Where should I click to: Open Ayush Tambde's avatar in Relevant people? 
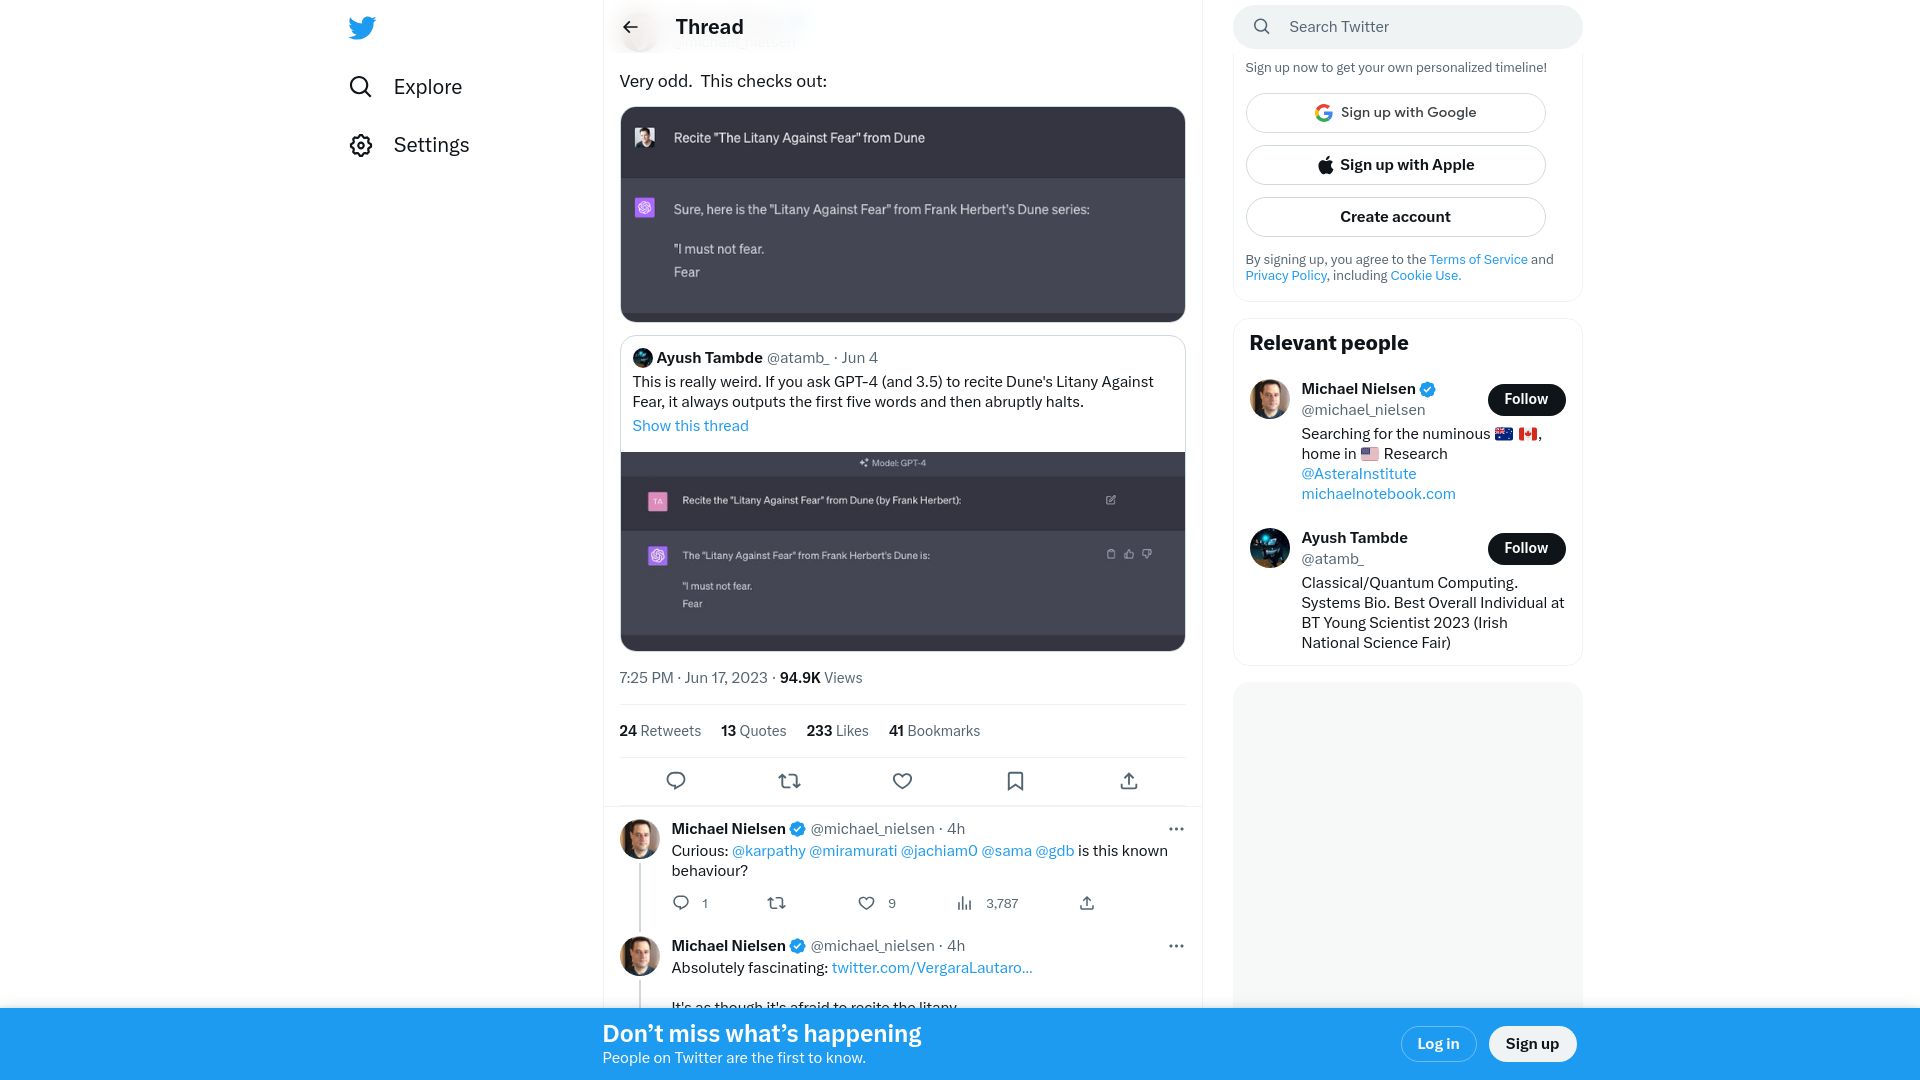click(1270, 548)
